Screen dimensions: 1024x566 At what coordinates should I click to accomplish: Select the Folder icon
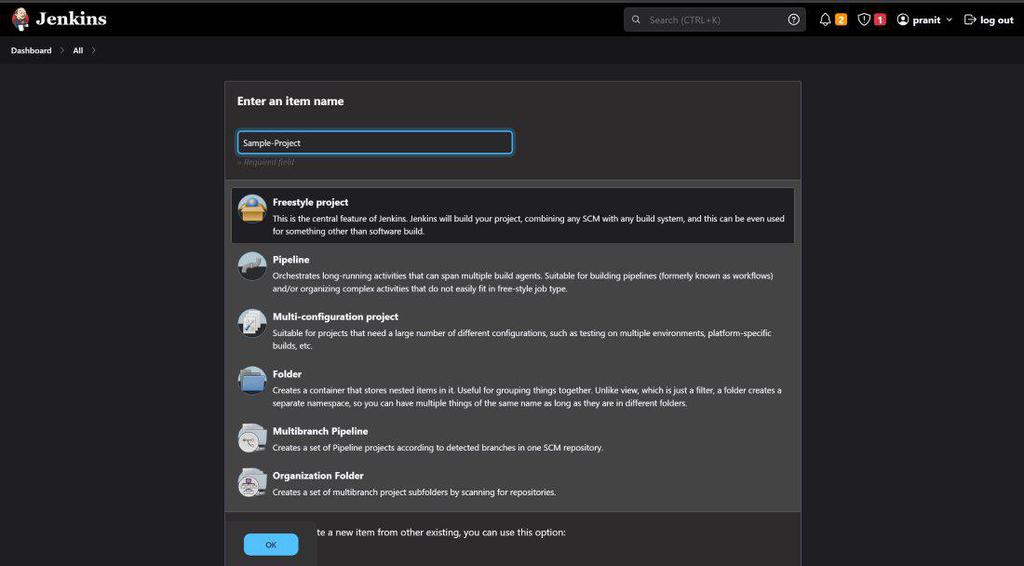[x=252, y=381]
